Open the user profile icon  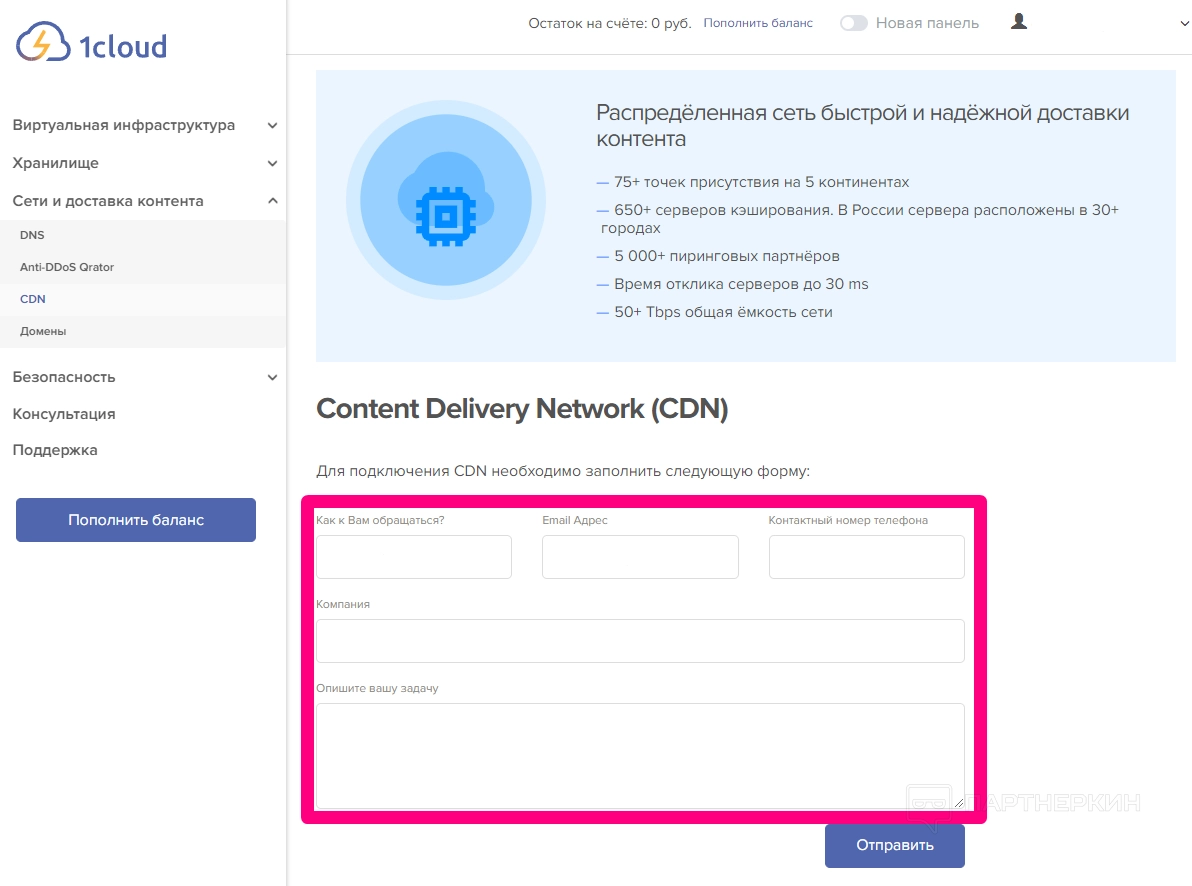coord(1019,21)
